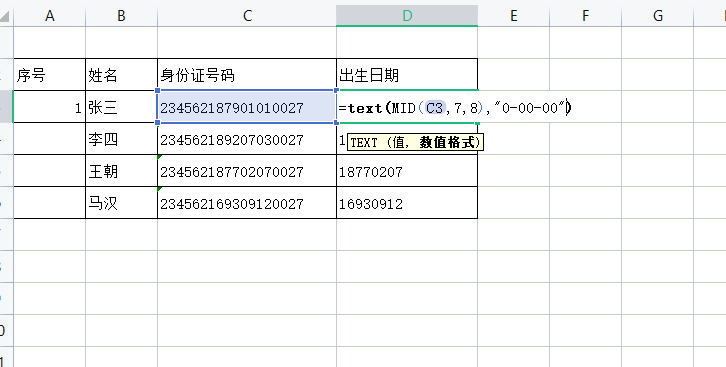Select column B header
Screen dimensions: 726x367
click(121, 16)
